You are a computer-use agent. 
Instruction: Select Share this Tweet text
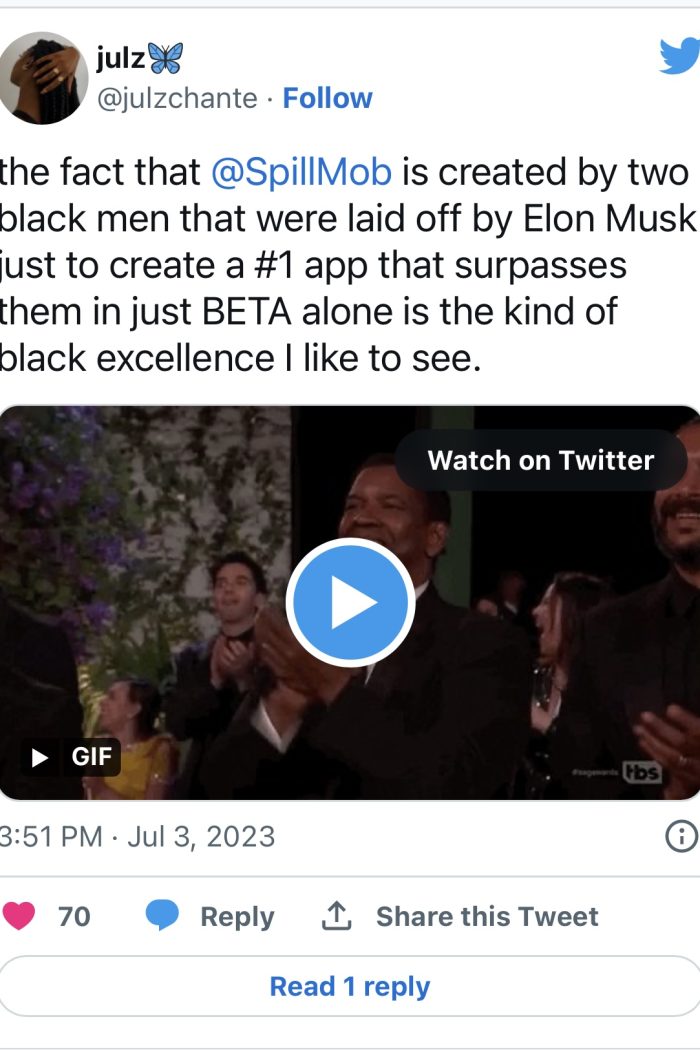tap(487, 916)
